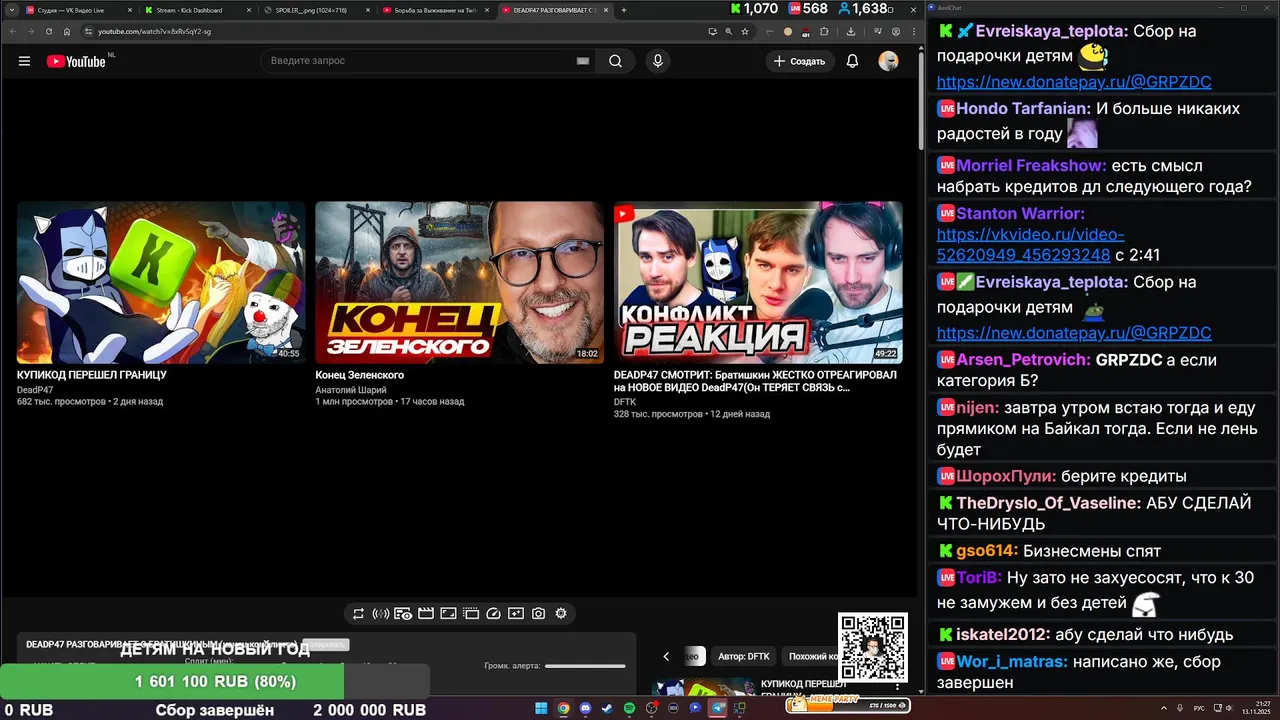The width and height of the screenshot is (1280, 720).
Task: Select the 'DEADP47 РАЗГОВАРИВАЕТ' browser tab
Action: [x=555, y=10]
